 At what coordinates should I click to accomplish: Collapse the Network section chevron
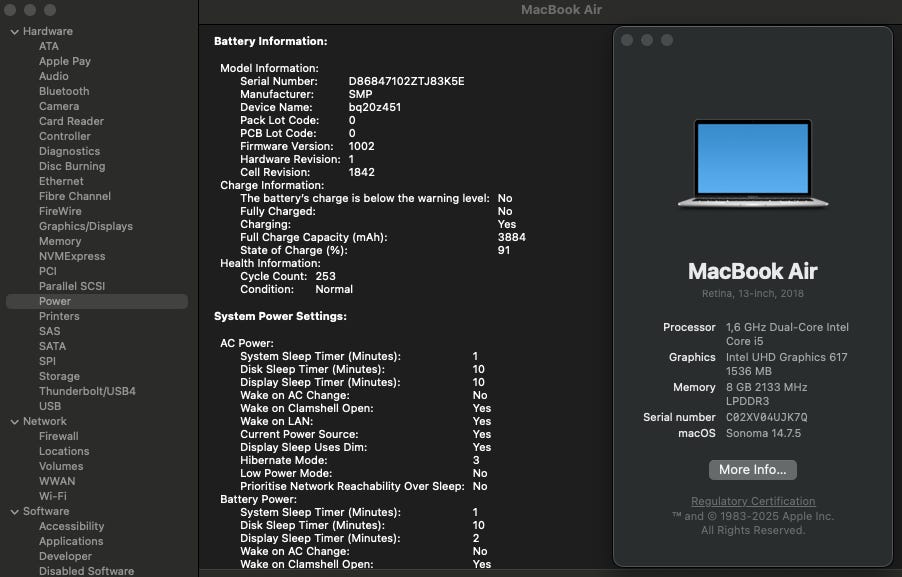click(14, 422)
